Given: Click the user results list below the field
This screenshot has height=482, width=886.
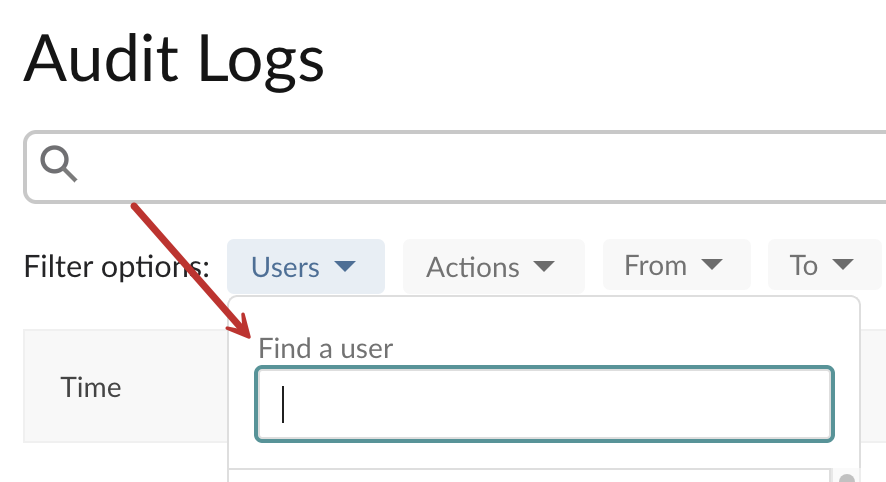Looking at the screenshot, I should [529, 475].
